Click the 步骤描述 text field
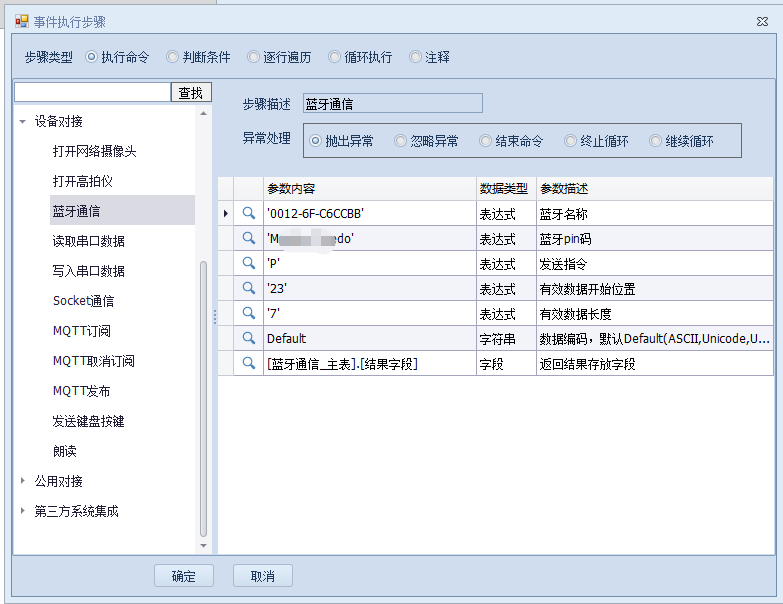Viewport: 783px width, 604px height. point(392,103)
